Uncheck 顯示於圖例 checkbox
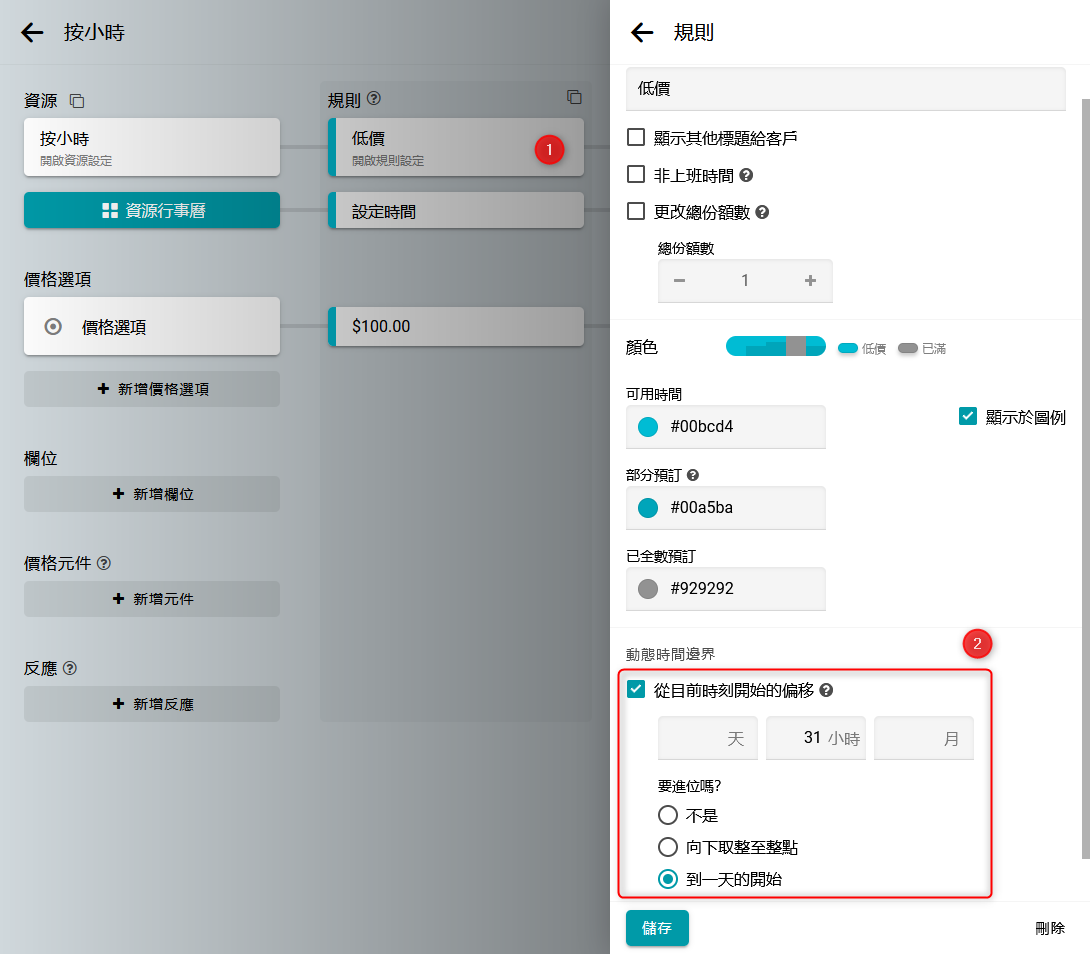Screen dimensions: 1090x954 point(967,417)
